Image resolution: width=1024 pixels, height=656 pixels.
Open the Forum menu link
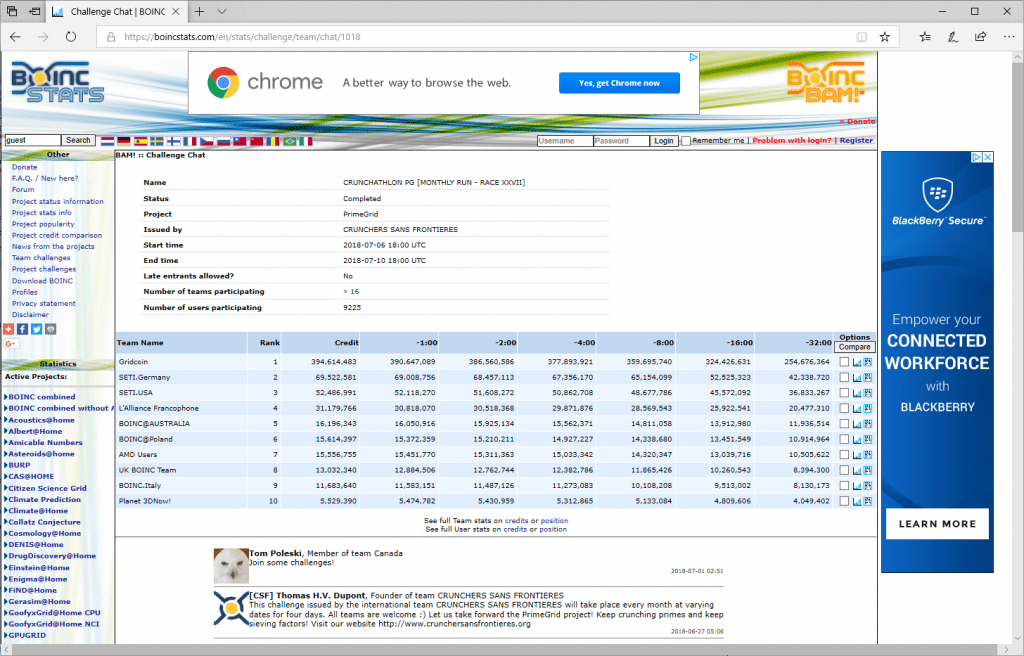23,189
